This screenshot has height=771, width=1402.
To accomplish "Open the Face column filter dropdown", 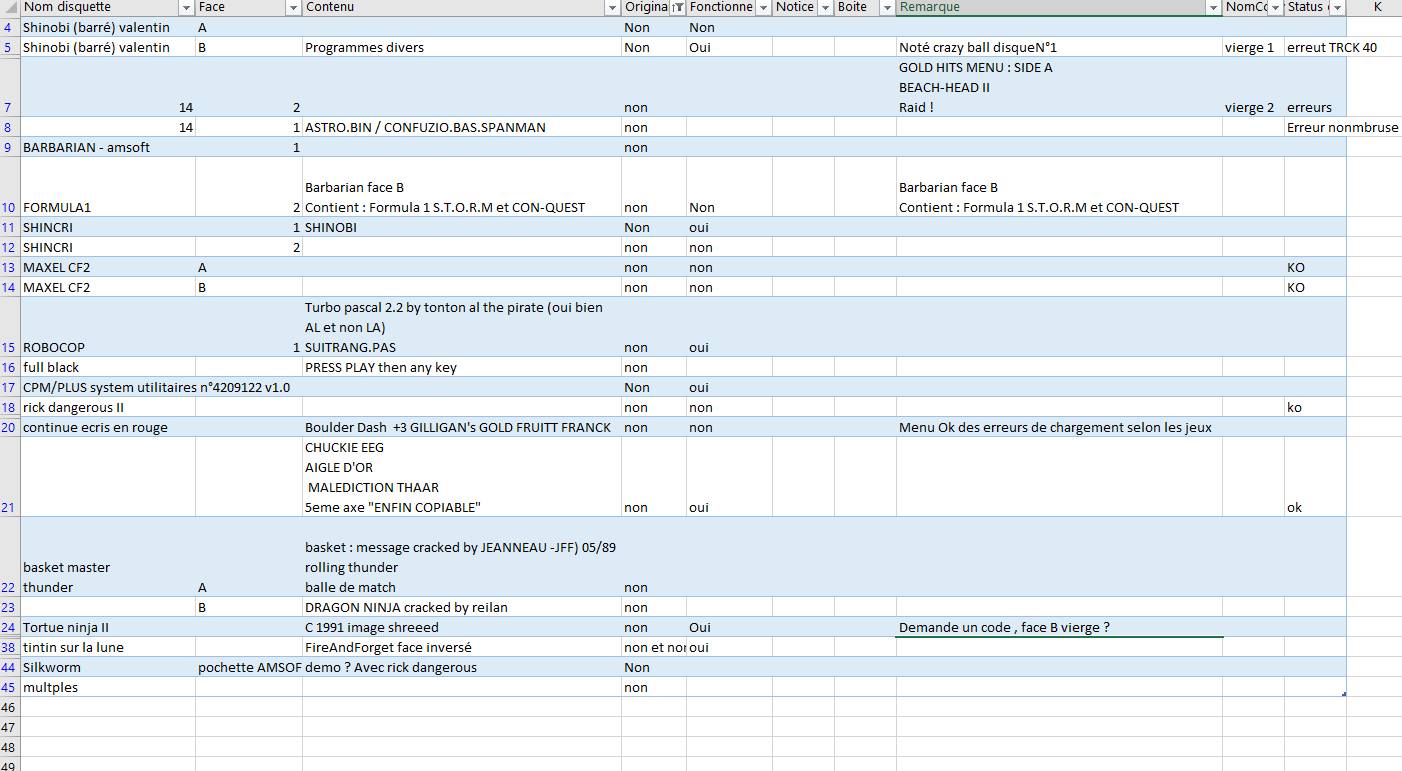I will tap(293, 8).
